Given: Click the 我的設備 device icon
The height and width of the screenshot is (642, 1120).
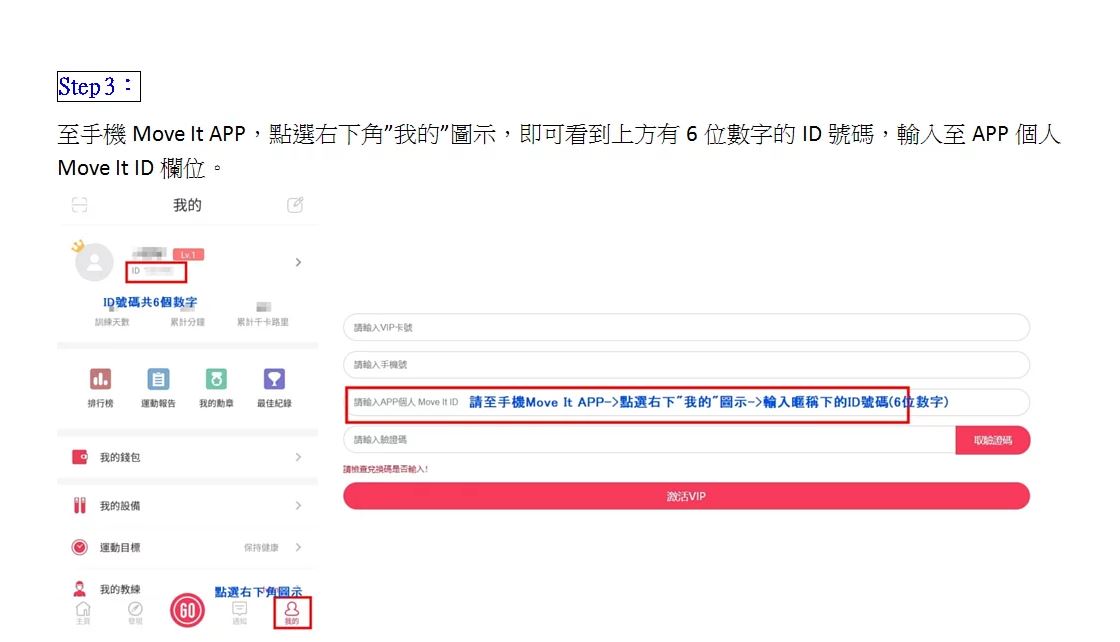Looking at the screenshot, I should click(79, 506).
